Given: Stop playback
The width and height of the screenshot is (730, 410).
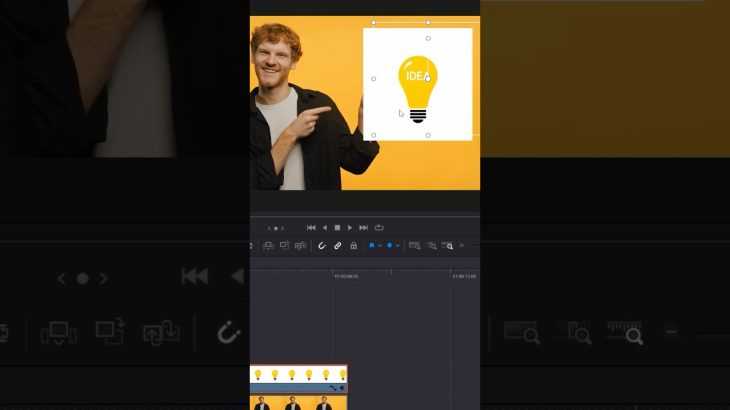Looking at the screenshot, I should (x=337, y=228).
